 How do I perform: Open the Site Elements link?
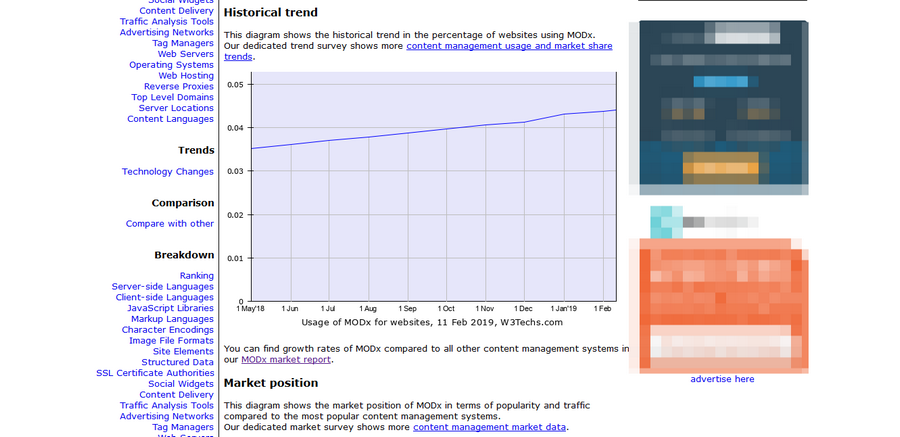(x=183, y=351)
